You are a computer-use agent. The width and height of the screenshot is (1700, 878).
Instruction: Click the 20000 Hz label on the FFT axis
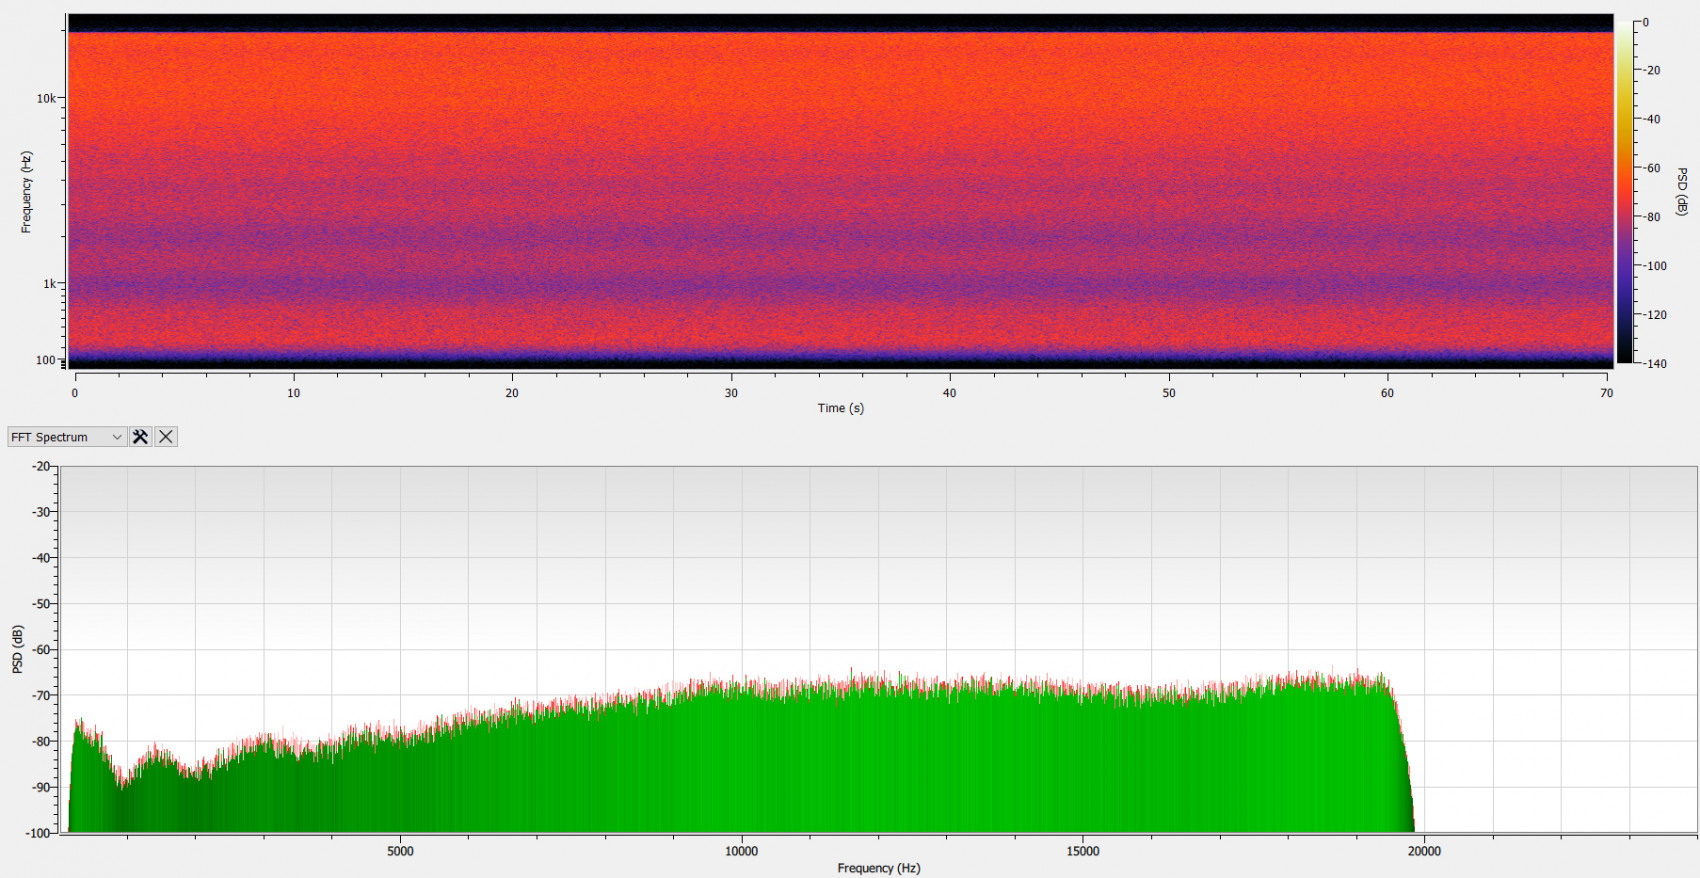coord(1424,851)
